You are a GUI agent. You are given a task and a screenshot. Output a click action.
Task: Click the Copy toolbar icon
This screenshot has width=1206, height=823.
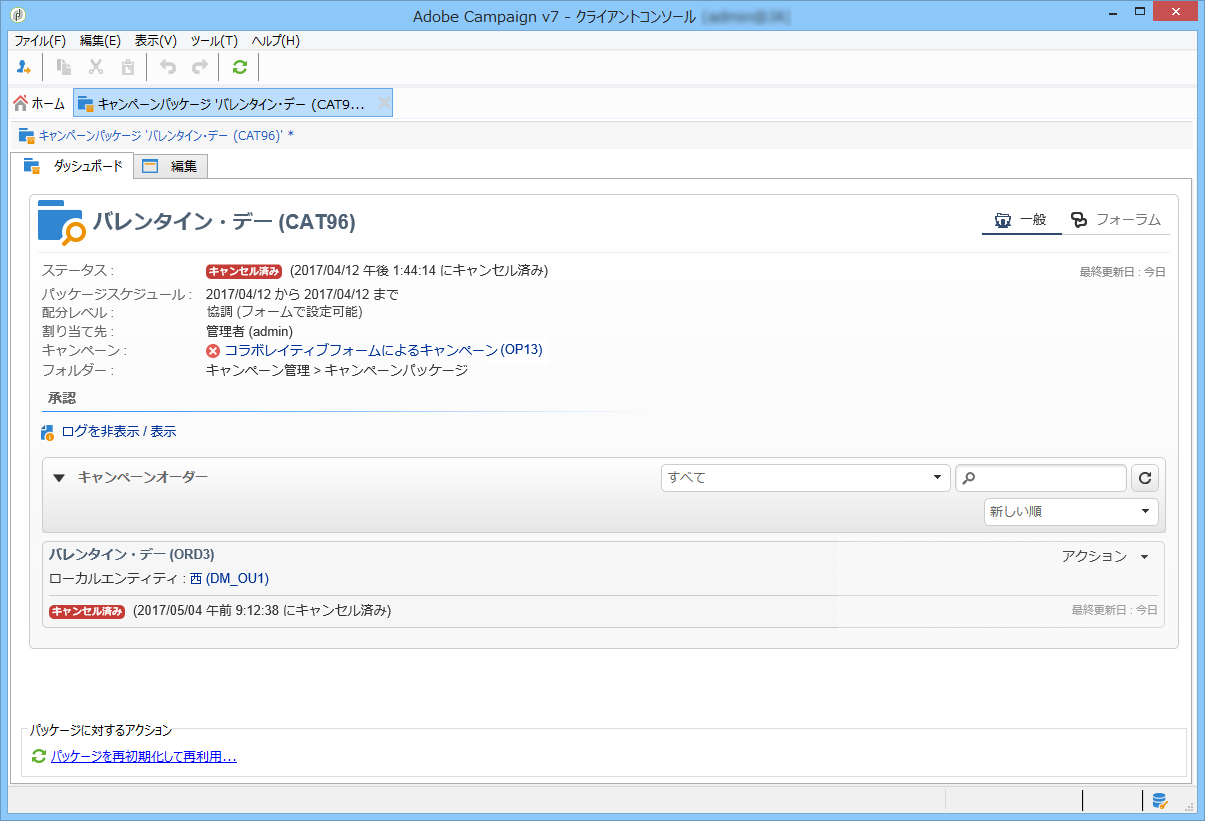64,67
